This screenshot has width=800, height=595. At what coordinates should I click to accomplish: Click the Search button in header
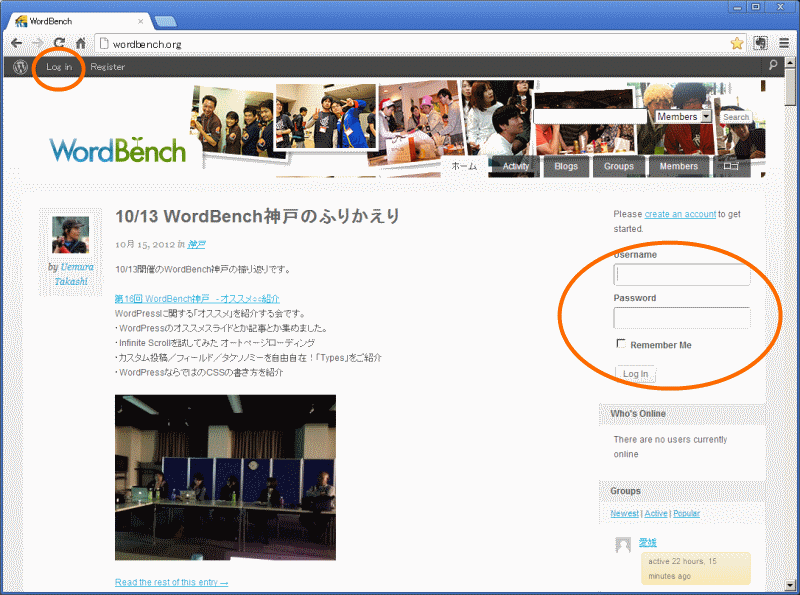coord(736,117)
